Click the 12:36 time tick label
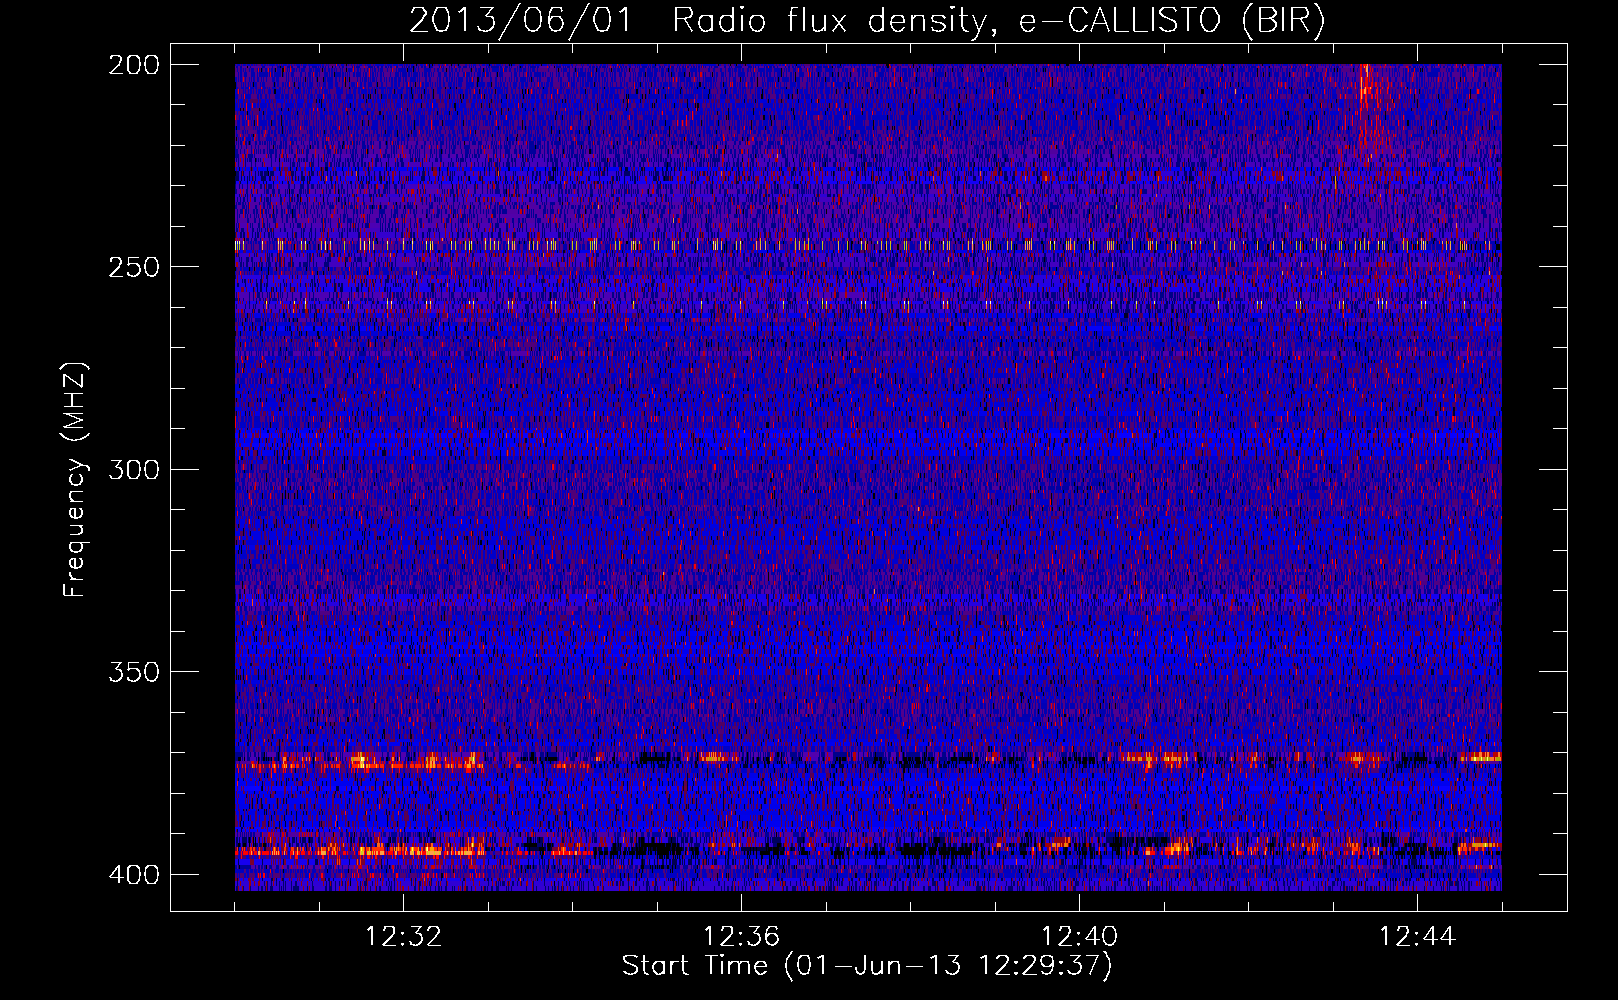This screenshot has height=1000, width=1618. [x=741, y=937]
